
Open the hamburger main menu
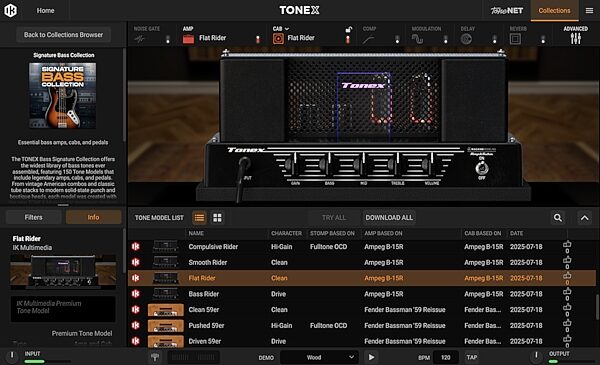click(589, 11)
